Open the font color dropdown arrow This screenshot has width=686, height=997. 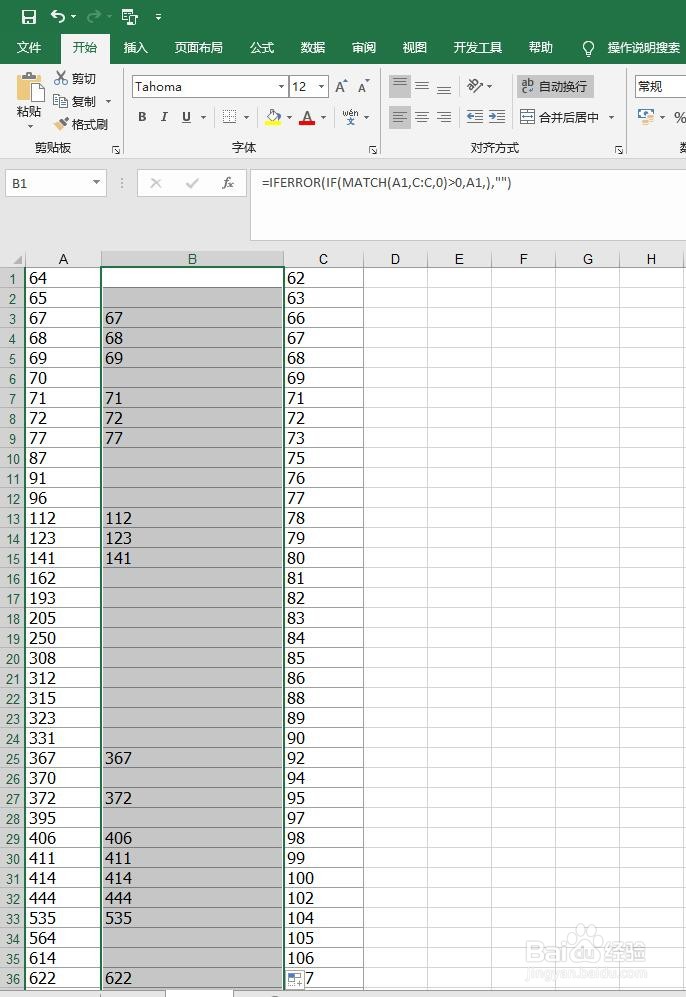(x=324, y=118)
